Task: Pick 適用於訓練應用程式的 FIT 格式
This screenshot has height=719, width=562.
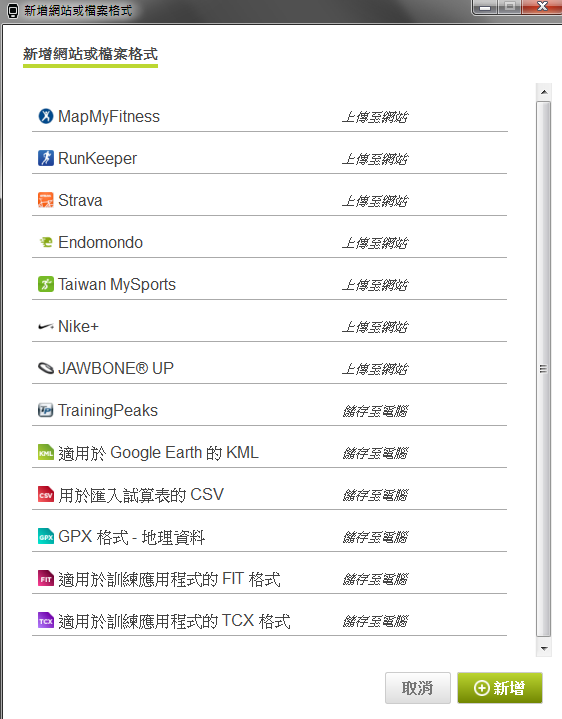Action: tap(169, 579)
